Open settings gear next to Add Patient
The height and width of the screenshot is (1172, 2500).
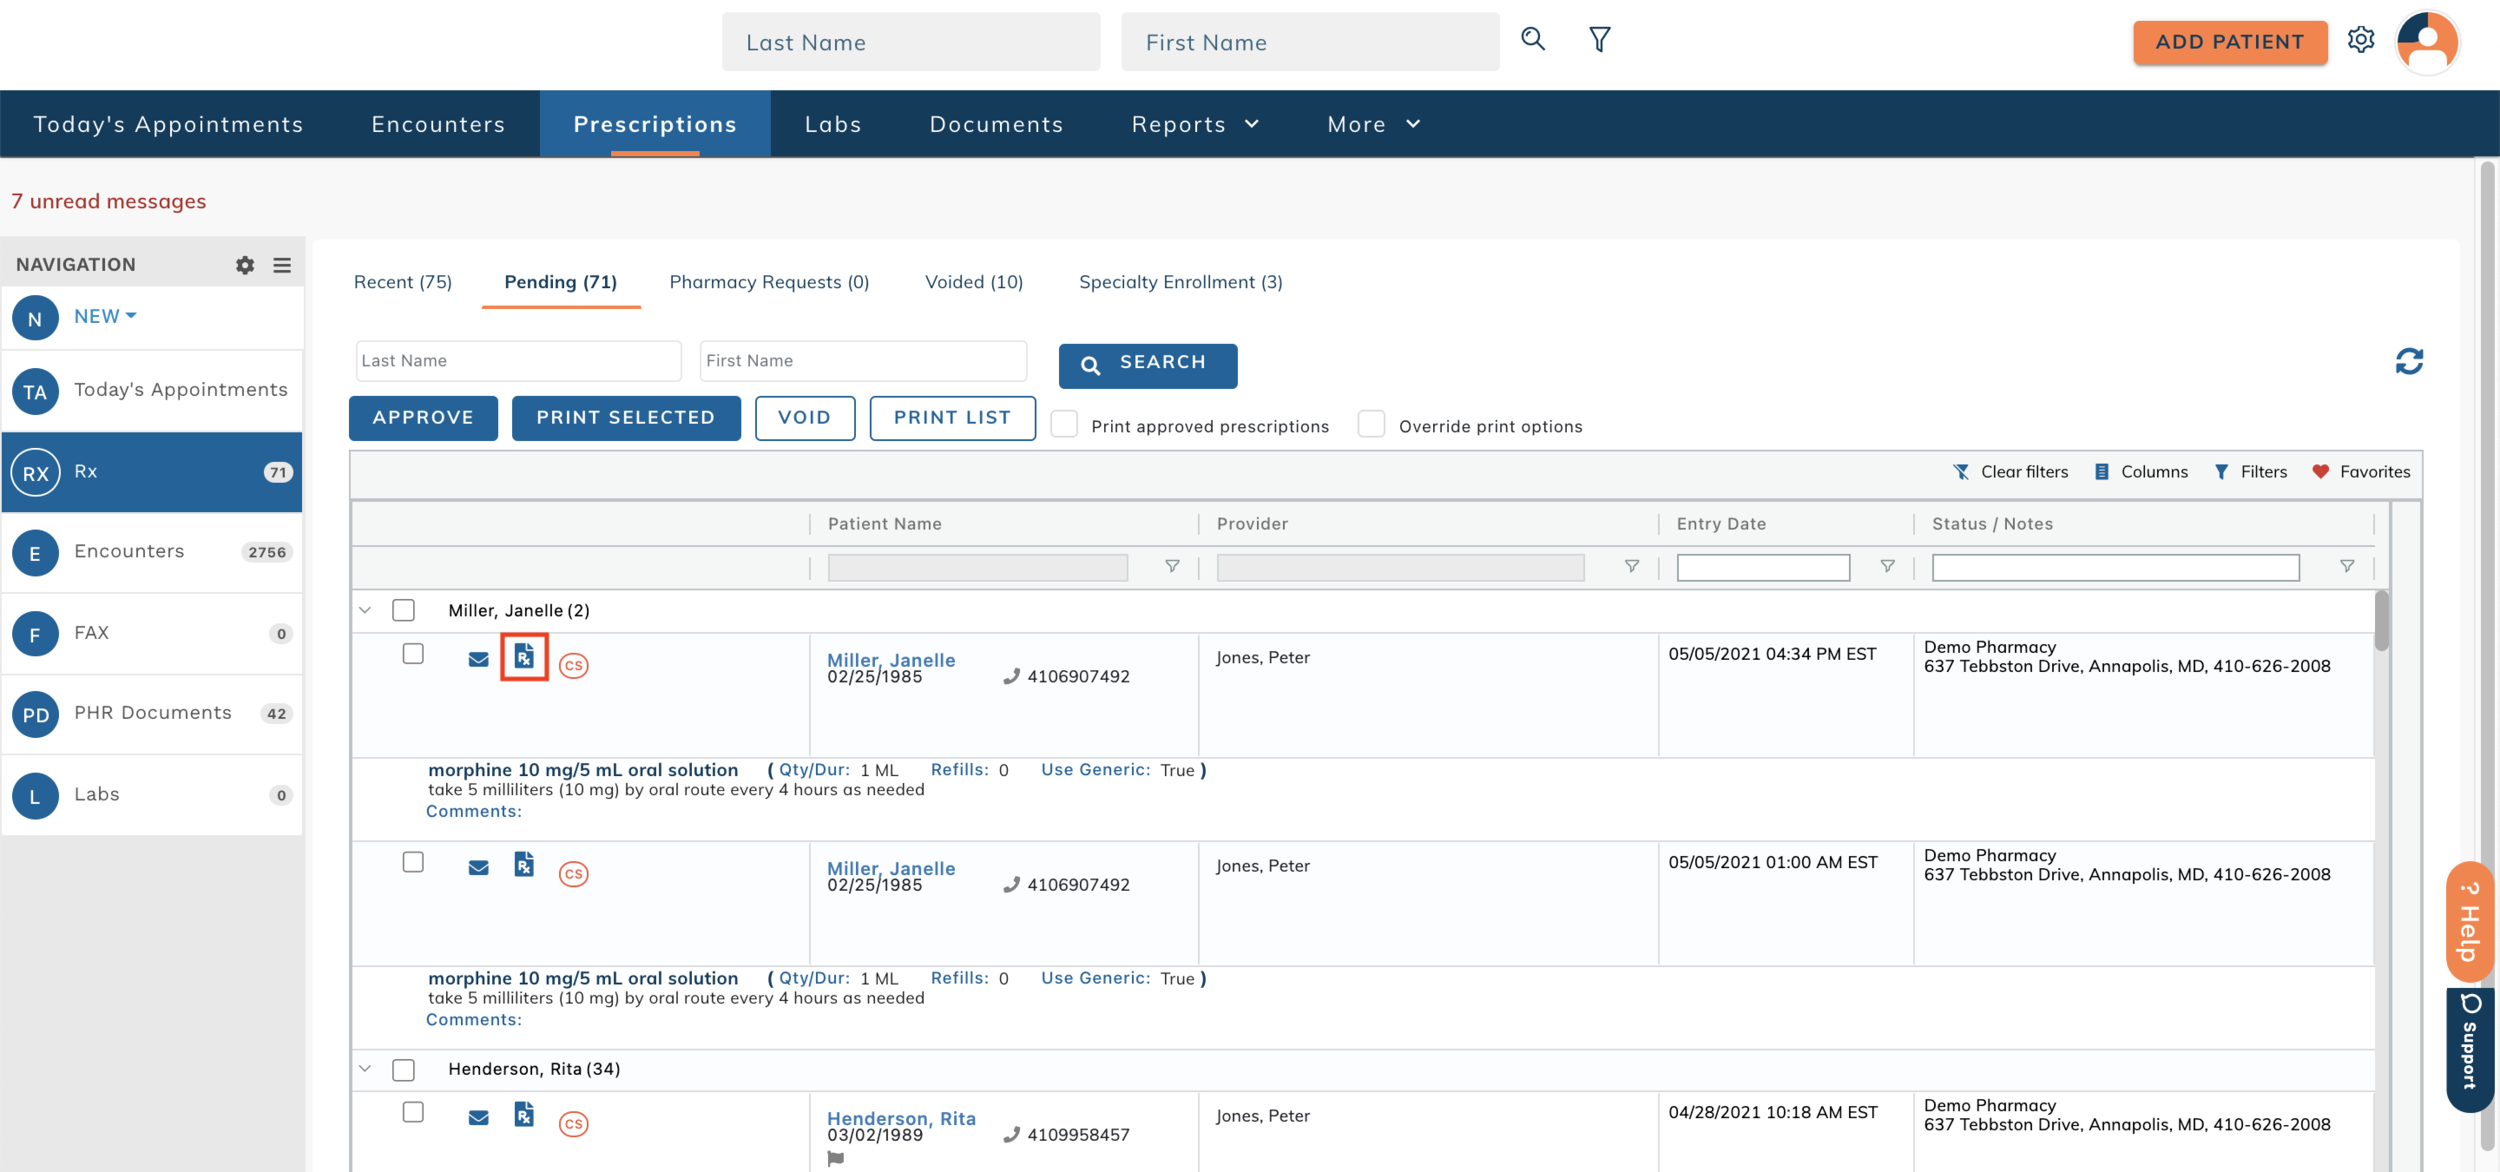click(2361, 41)
